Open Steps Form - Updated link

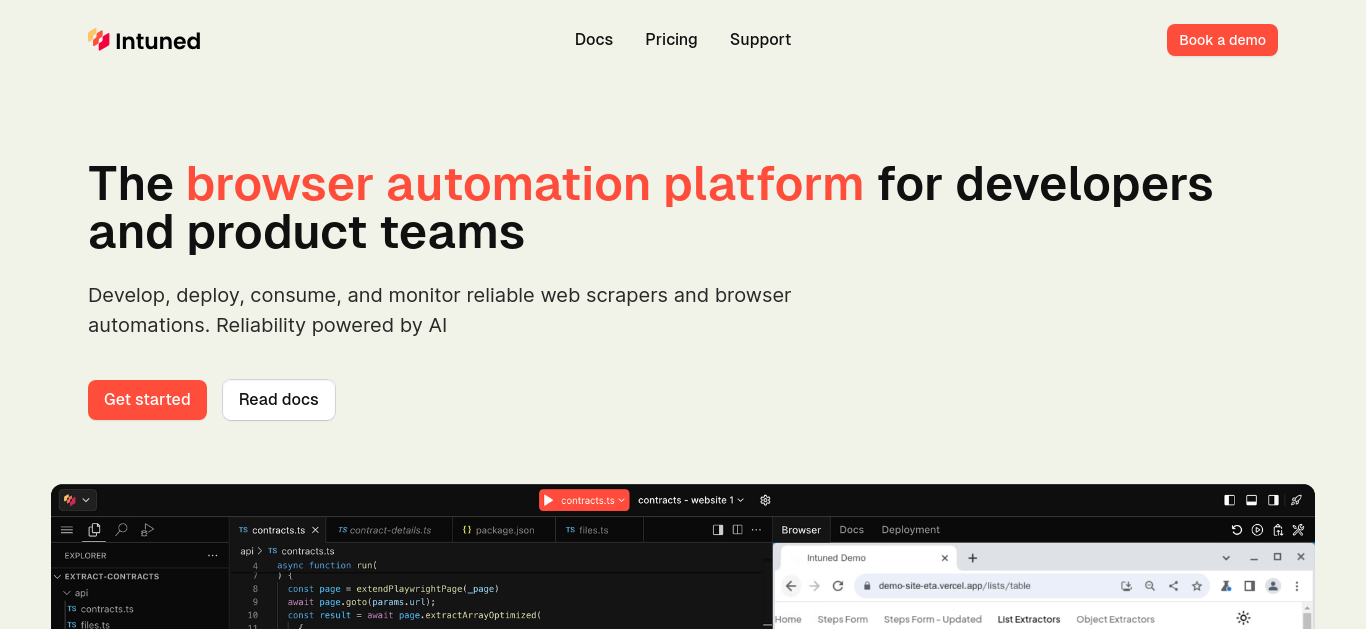[932, 619]
